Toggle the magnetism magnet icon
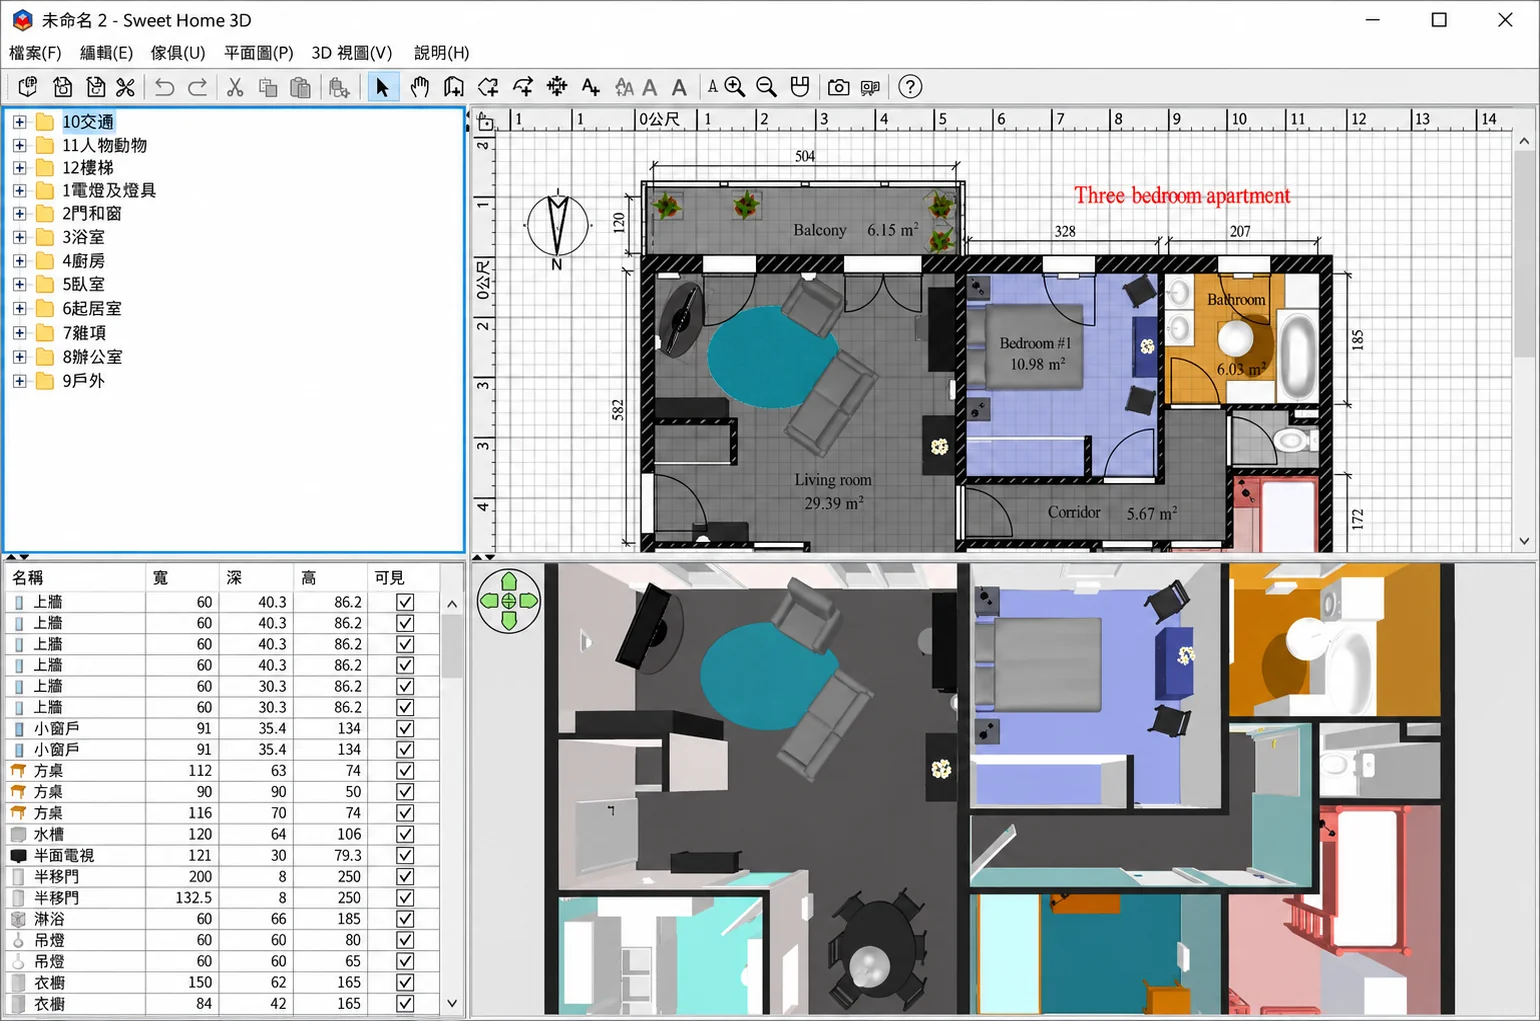 (800, 87)
